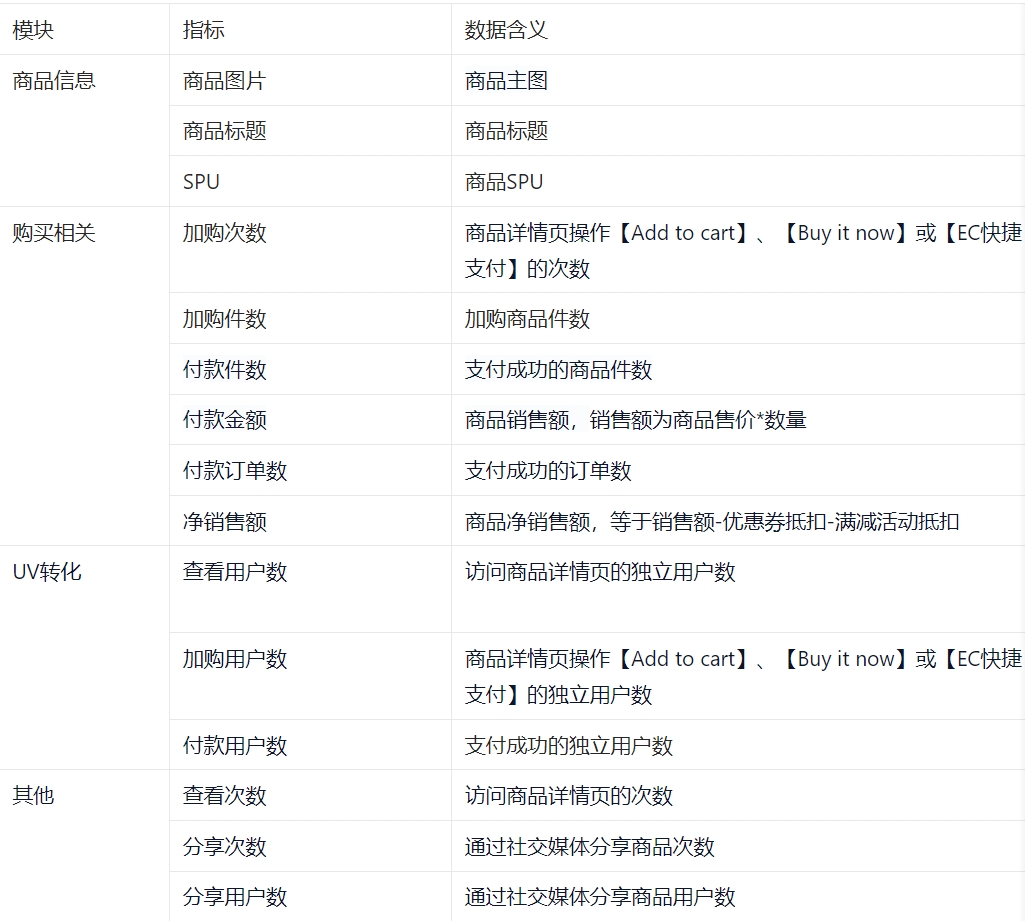Click the 指标 column header

coord(204,30)
